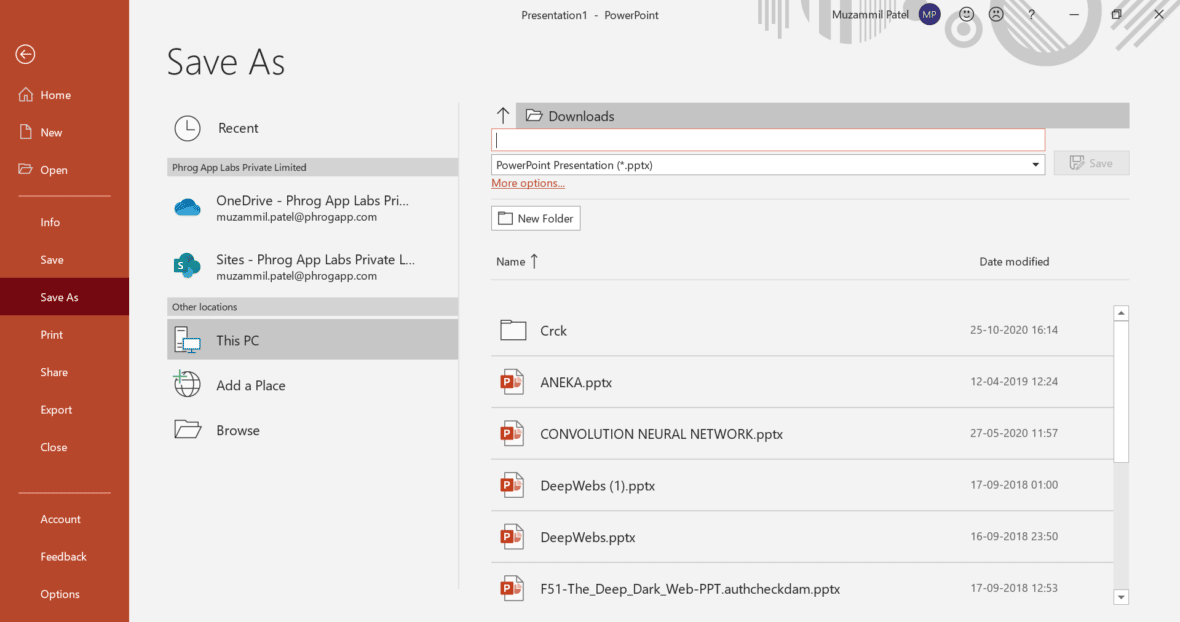Switch to the Print section
1180x622 pixels.
coord(50,334)
